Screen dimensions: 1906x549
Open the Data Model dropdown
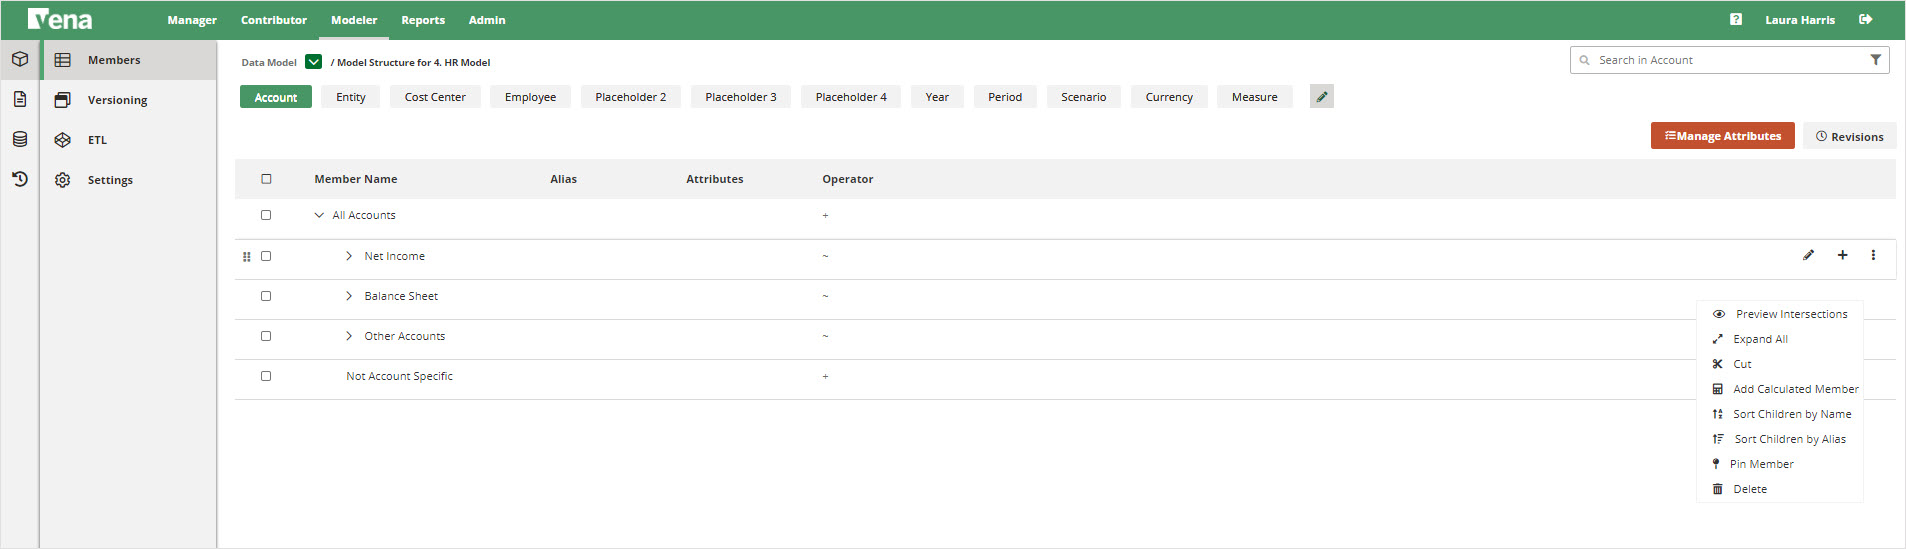(x=313, y=62)
